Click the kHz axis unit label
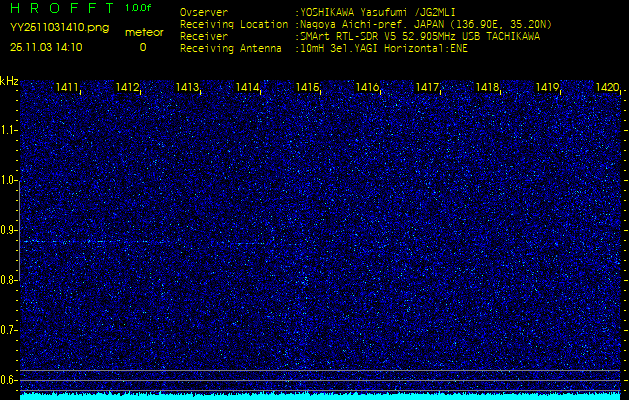The image size is (629, 400). (x=9, y=81)
